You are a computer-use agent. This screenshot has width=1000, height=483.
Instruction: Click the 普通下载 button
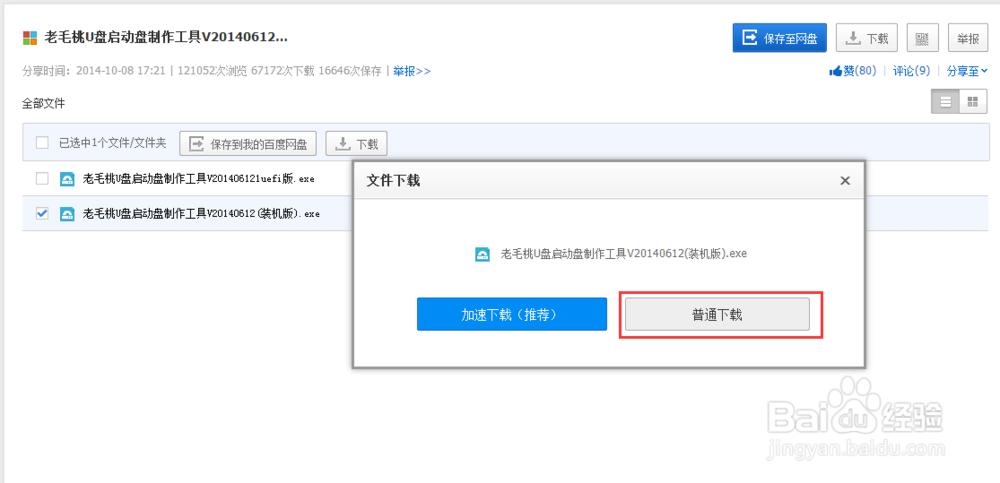tap(717, 315)
